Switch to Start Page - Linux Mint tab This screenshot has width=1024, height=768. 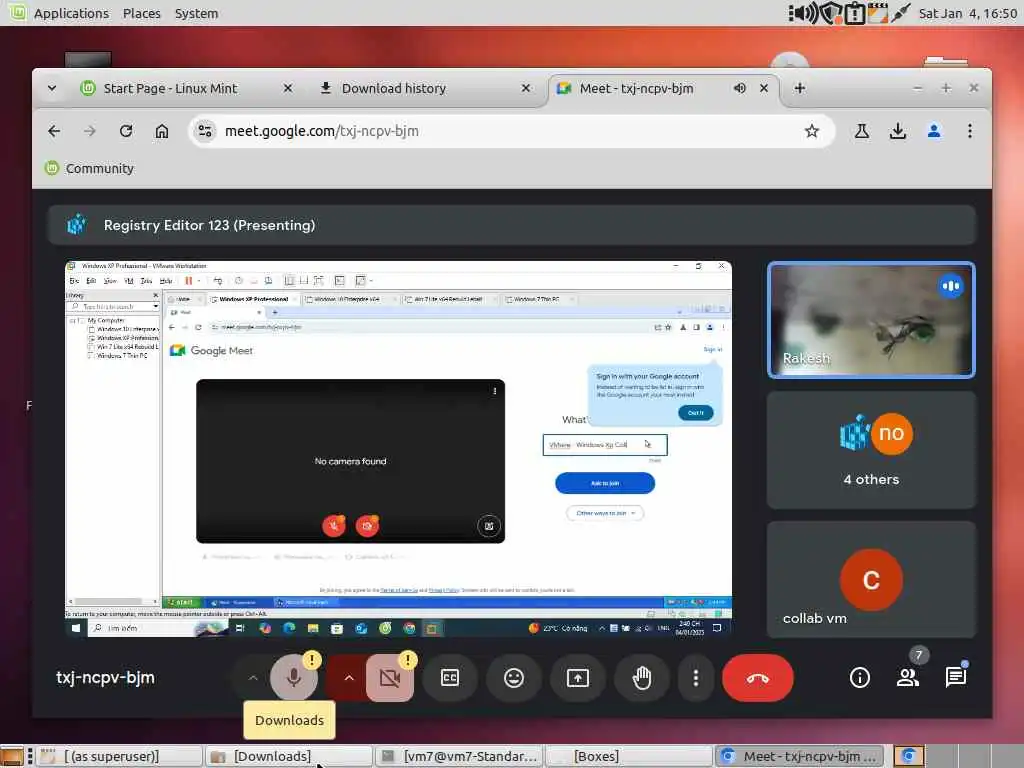tap(170, 88)
